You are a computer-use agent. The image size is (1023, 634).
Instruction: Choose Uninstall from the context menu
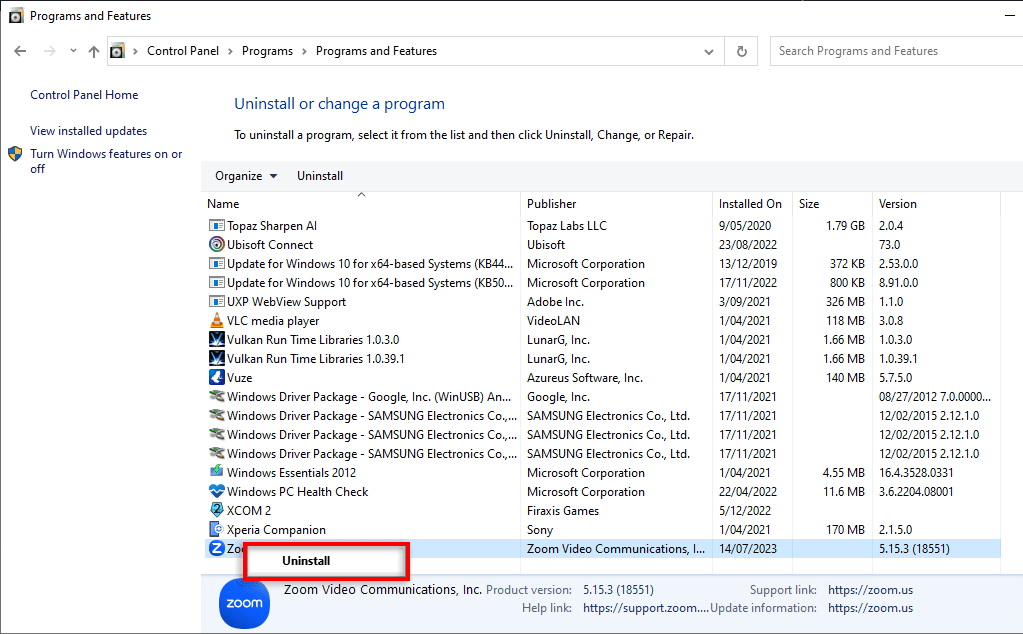[306, 561]
